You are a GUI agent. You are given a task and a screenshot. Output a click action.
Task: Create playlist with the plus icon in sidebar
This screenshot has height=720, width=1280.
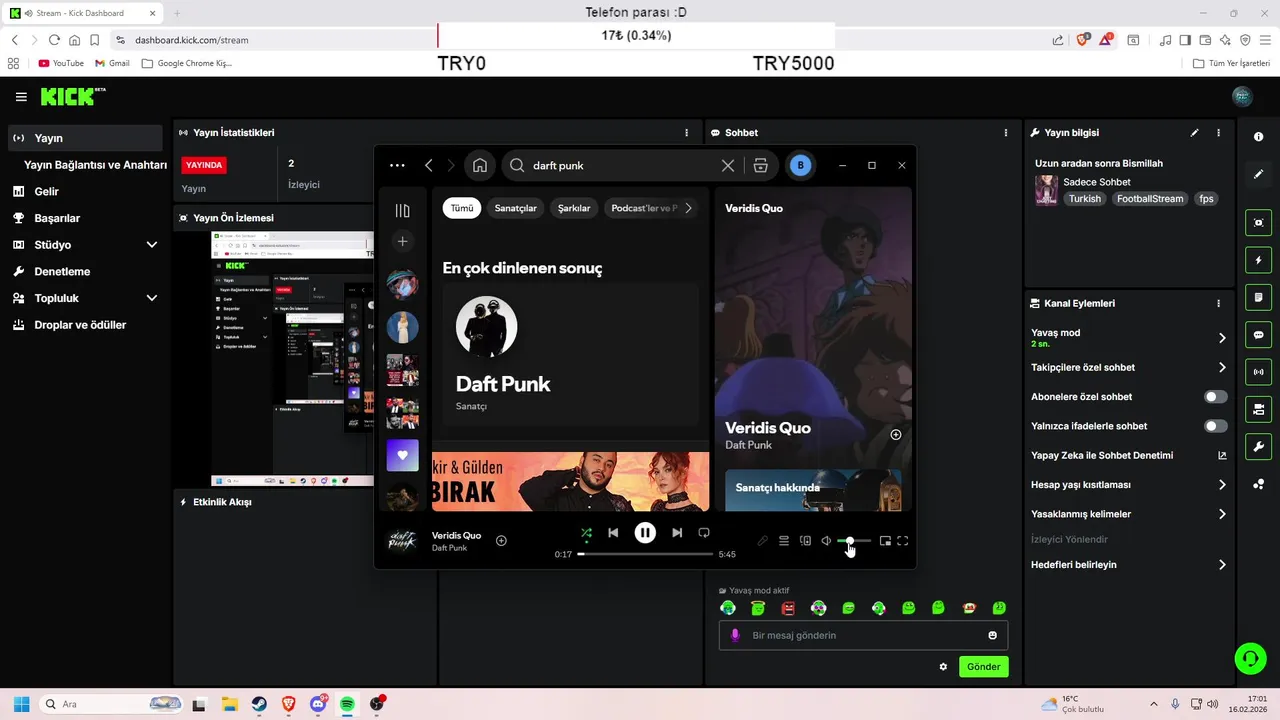pyautogui.click(x=403, y=241)
